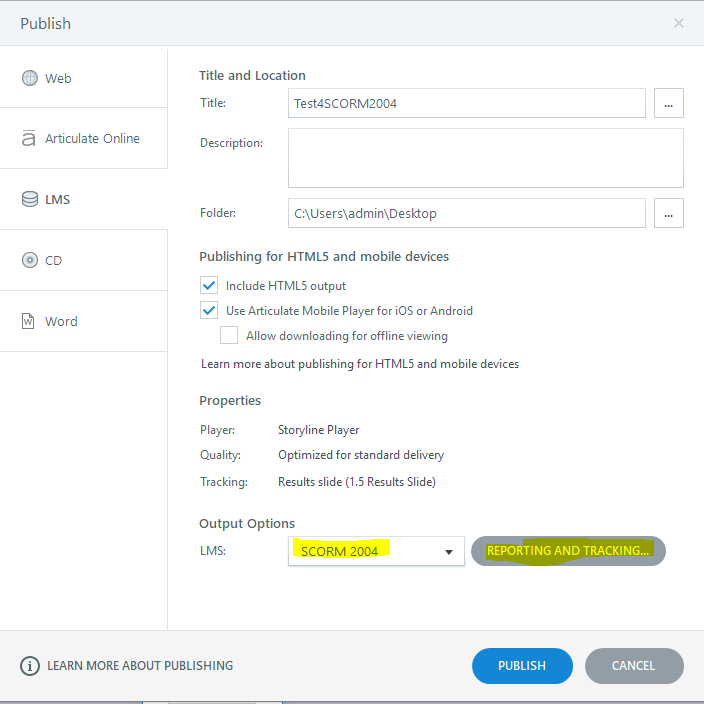Browse for folder using ellipsis button
704x704 pixels.
(x=669, y=213)
